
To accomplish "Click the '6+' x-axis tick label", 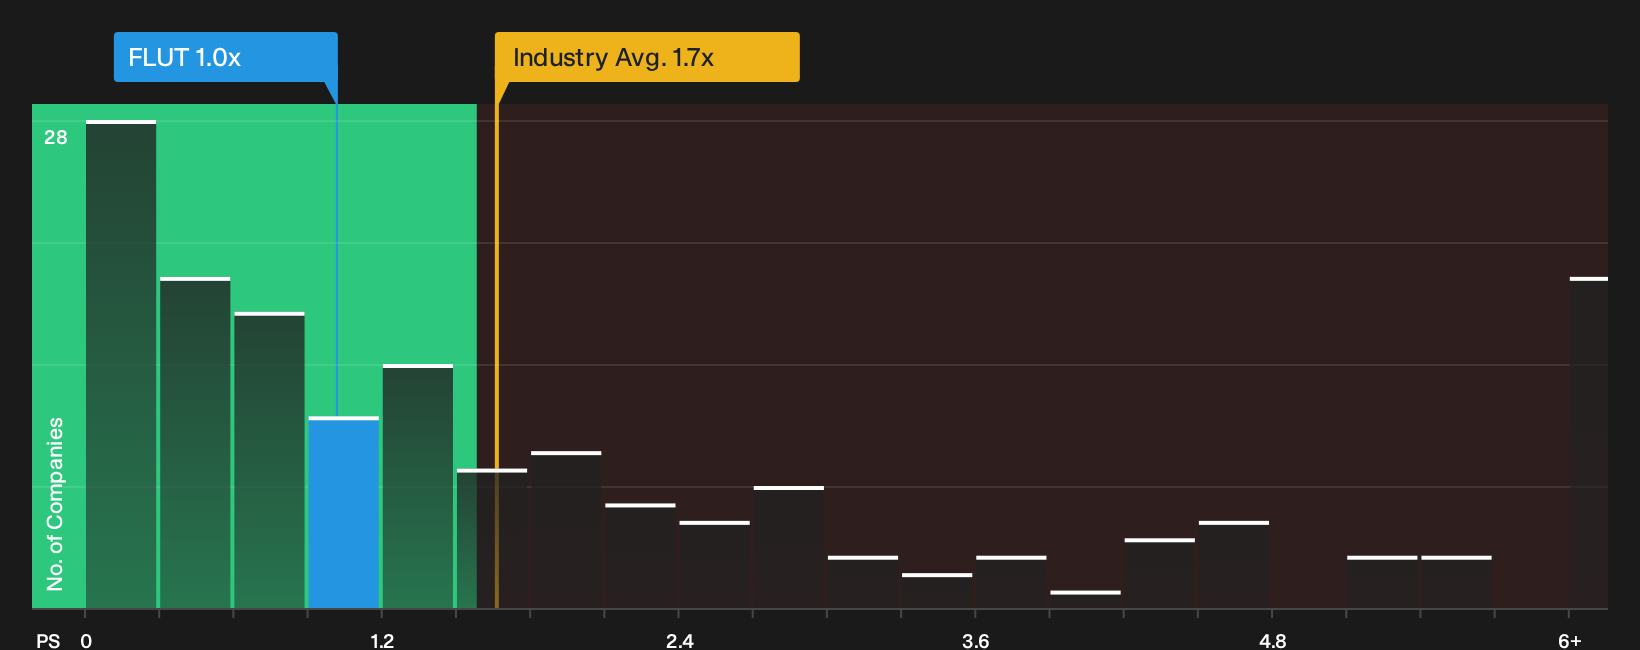I will (1570, 640).
